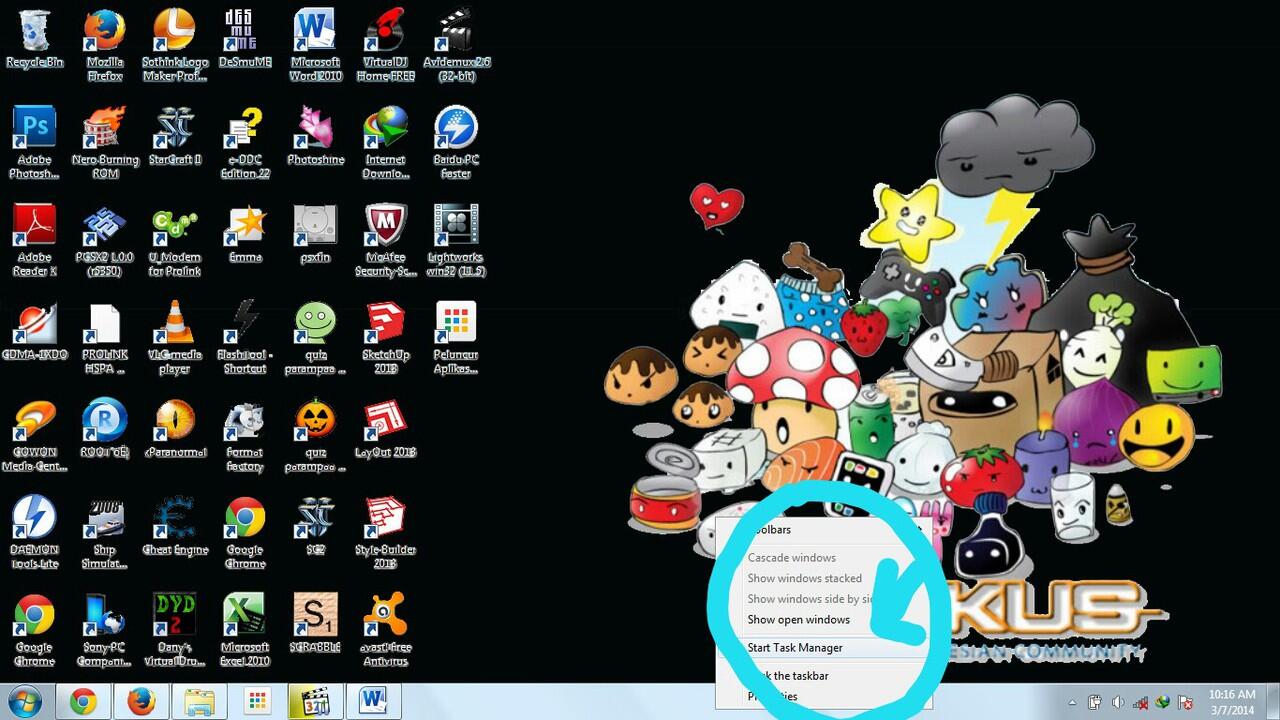Click the Avidemux clapperboard taskbar button

pyautogui.click(x=316, y=702)
